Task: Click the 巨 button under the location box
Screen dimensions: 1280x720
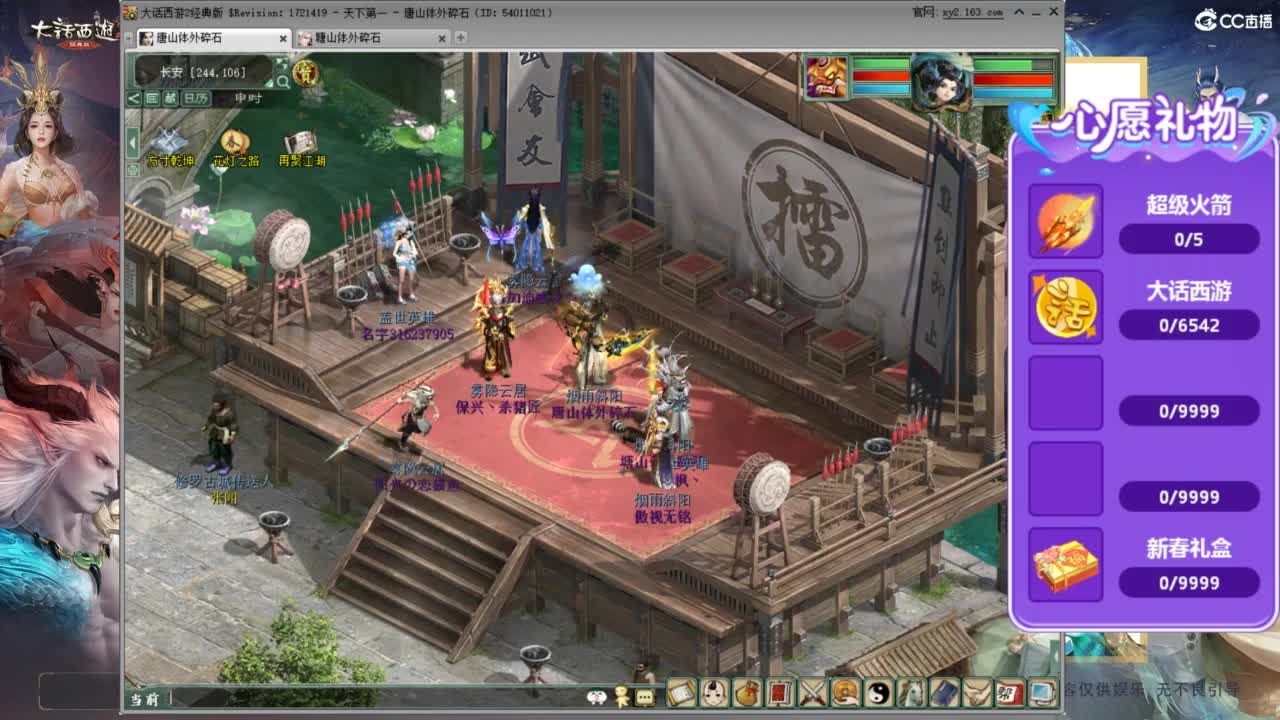Action: tap(152, 98)
